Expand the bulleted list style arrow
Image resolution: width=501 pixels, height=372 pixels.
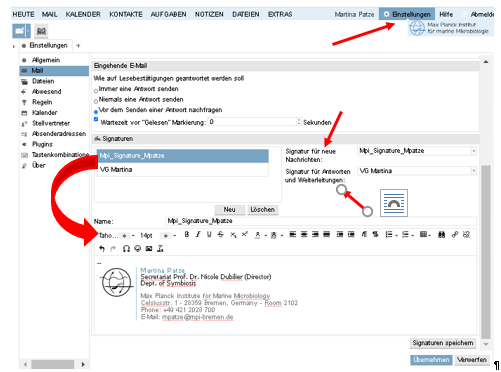pyautogui.click(x=396, y=235)
